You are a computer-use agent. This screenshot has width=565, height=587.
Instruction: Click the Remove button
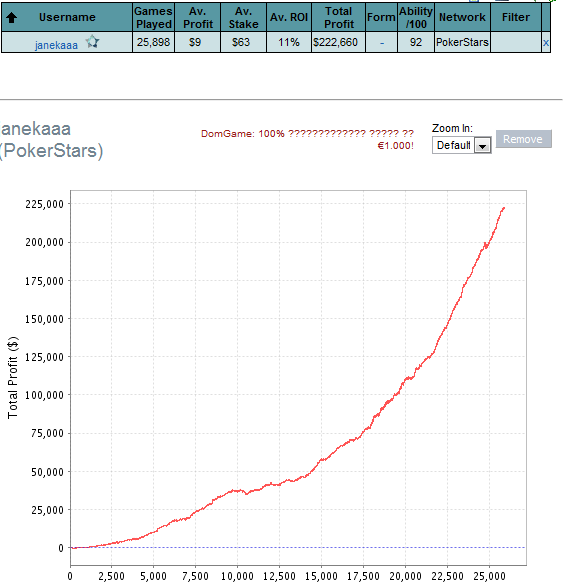tap(523, 139)
